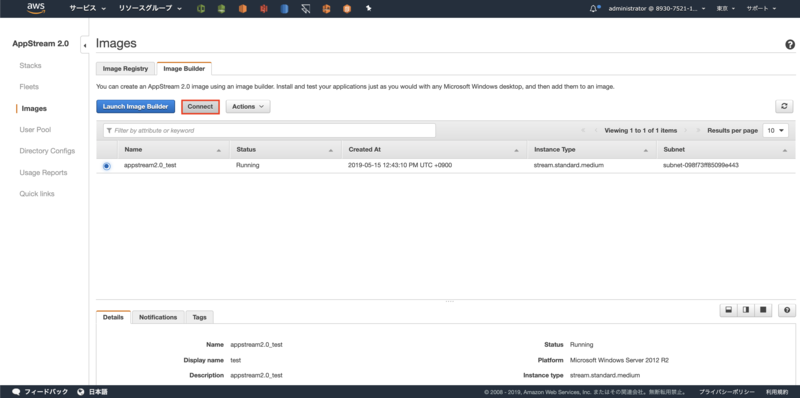Open Directory Configs in the sidebar

tap(47, 151)
